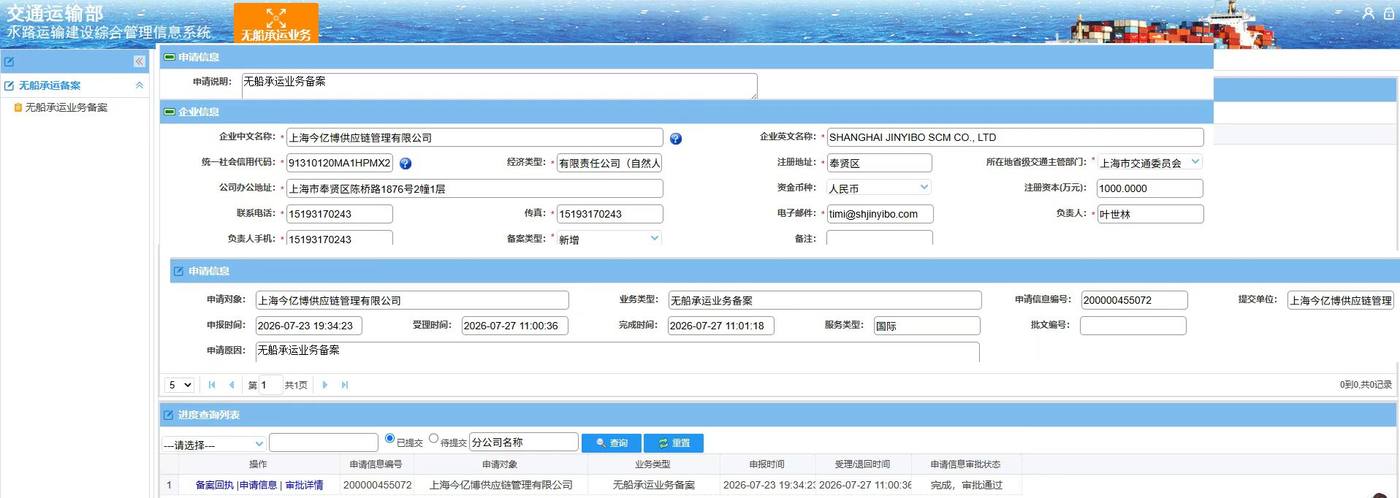Viewport: 1400px width, 498px height.
Task: Go to the last page of results
Action: [345, 385]
